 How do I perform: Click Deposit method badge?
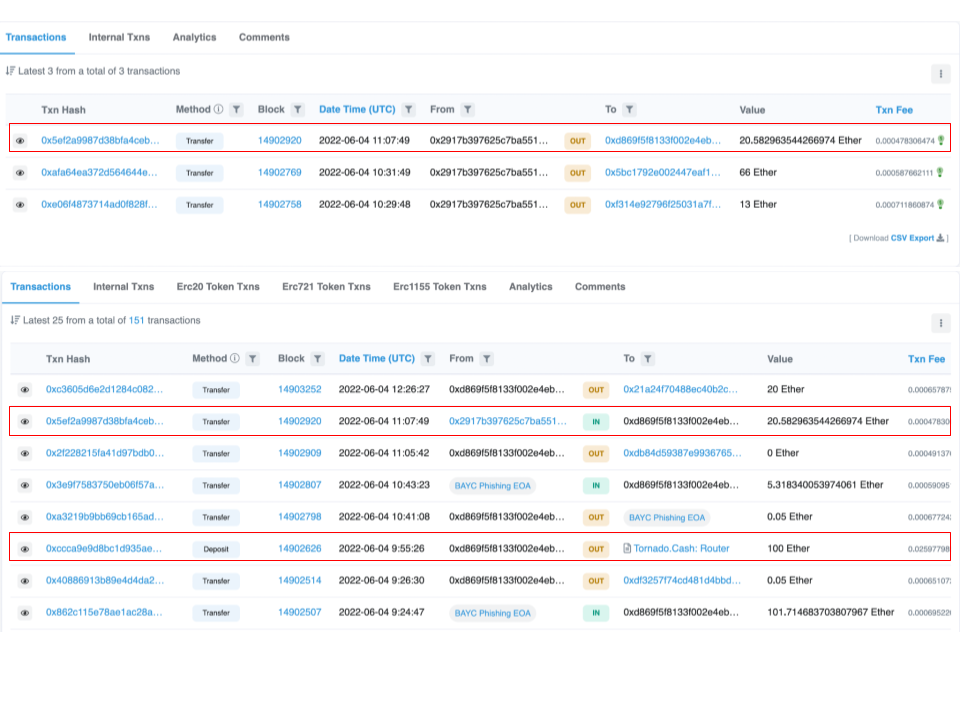tap(216, 549)
